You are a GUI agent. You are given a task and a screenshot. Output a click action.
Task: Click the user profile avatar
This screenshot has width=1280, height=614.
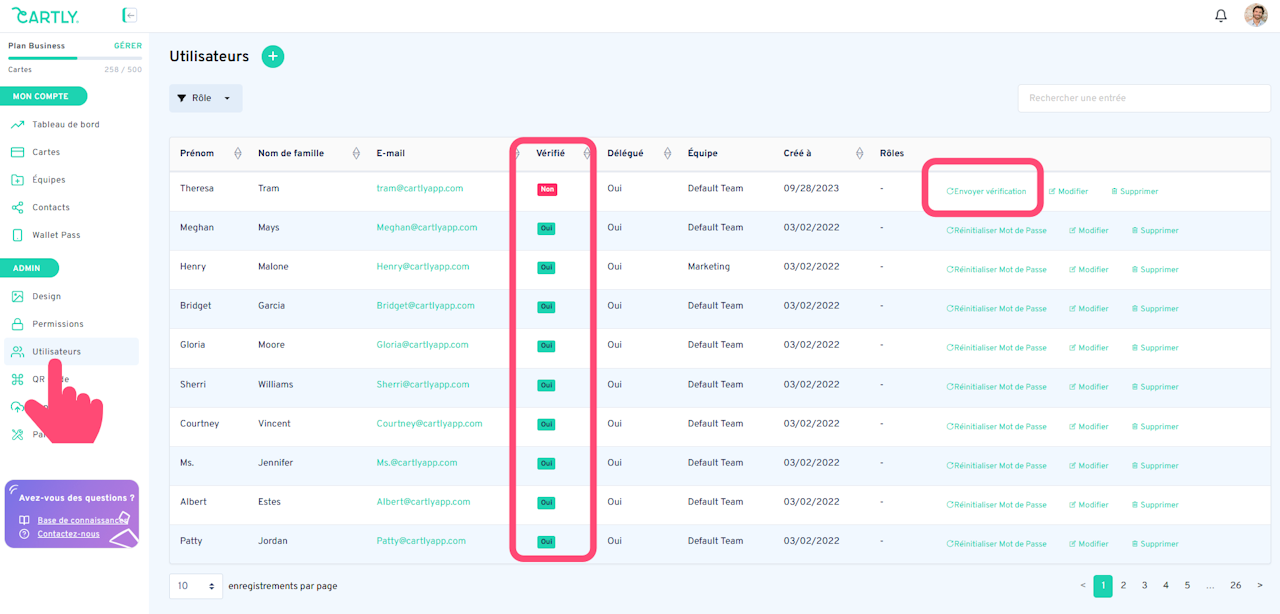click(1256, 15)
